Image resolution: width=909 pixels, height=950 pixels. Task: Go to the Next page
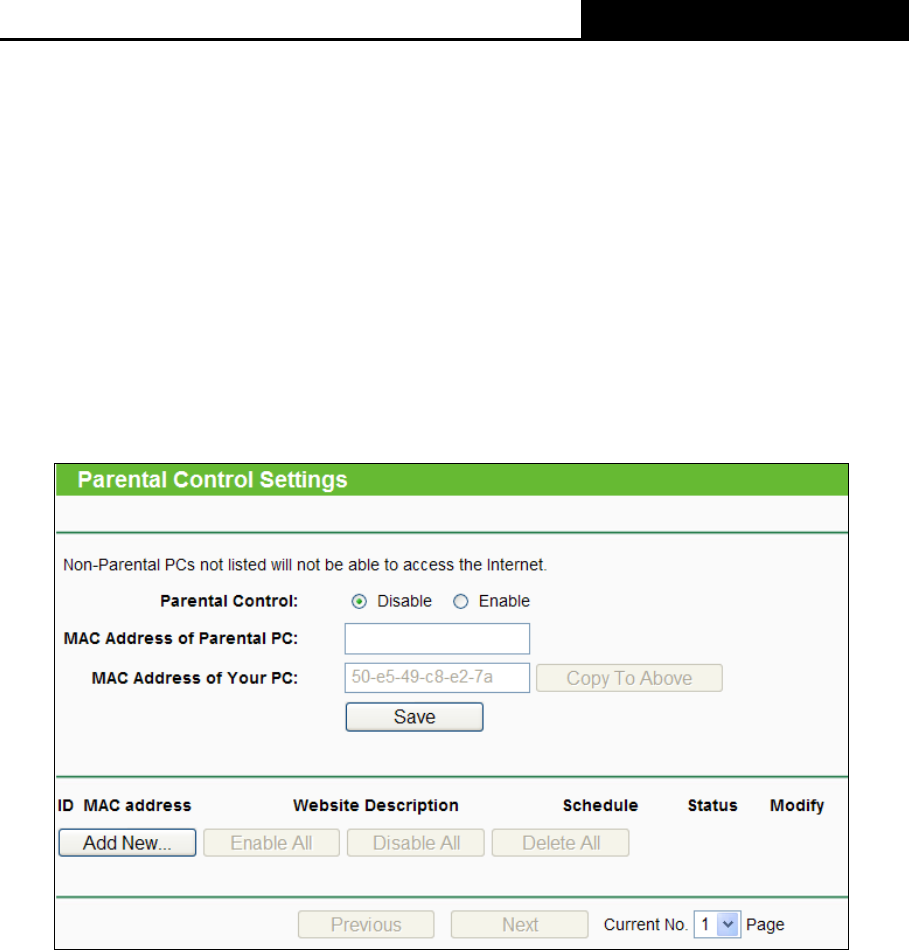[519, 925]
